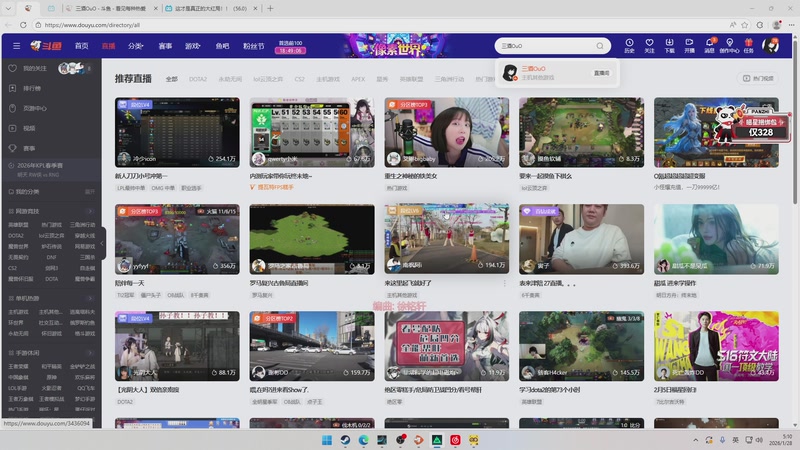The width and height of the screenshot is (800, 450).
Task: Open the 首页 nav item
Action: (82, 46)
